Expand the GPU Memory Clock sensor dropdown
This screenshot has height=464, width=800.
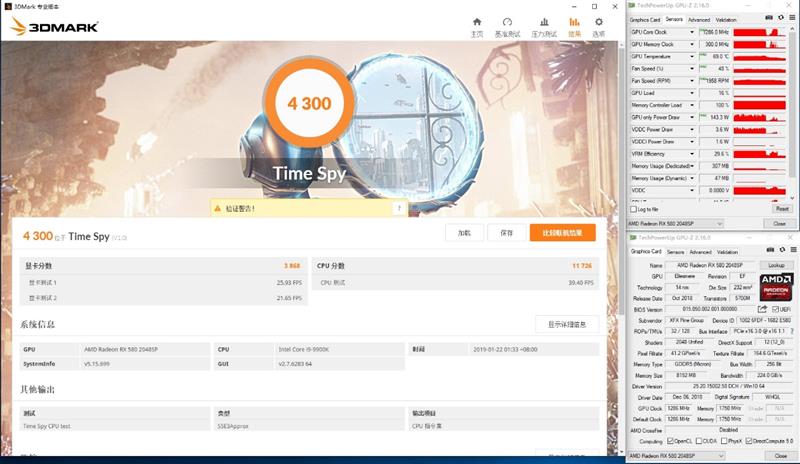pos(692,44)
